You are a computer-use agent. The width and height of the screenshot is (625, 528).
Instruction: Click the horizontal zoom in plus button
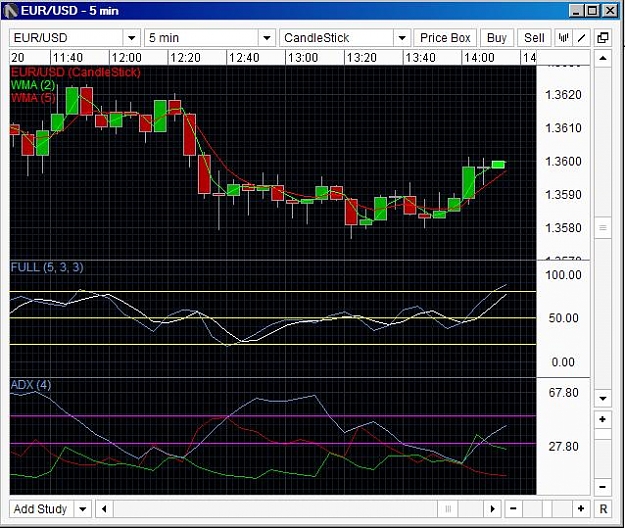pos(581,509)
